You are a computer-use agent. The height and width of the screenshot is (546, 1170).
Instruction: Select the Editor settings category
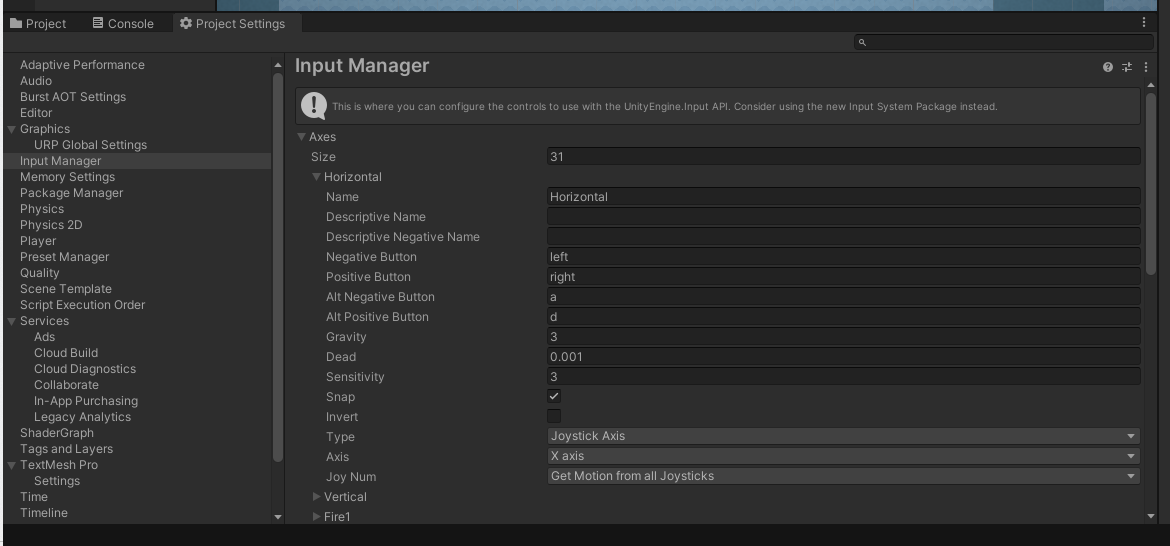tap(36, 113)
